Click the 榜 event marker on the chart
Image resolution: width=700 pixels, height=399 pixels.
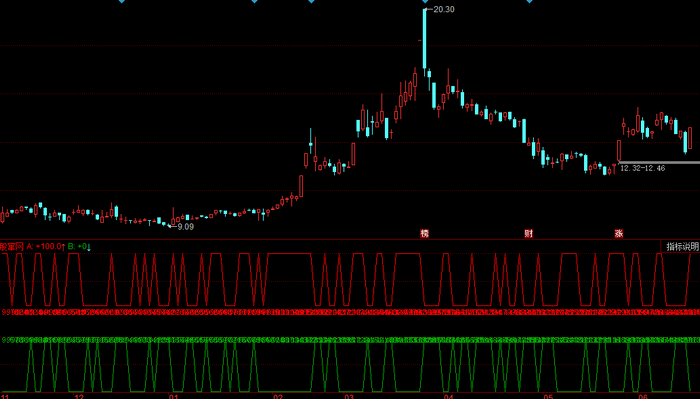[425, 233]
